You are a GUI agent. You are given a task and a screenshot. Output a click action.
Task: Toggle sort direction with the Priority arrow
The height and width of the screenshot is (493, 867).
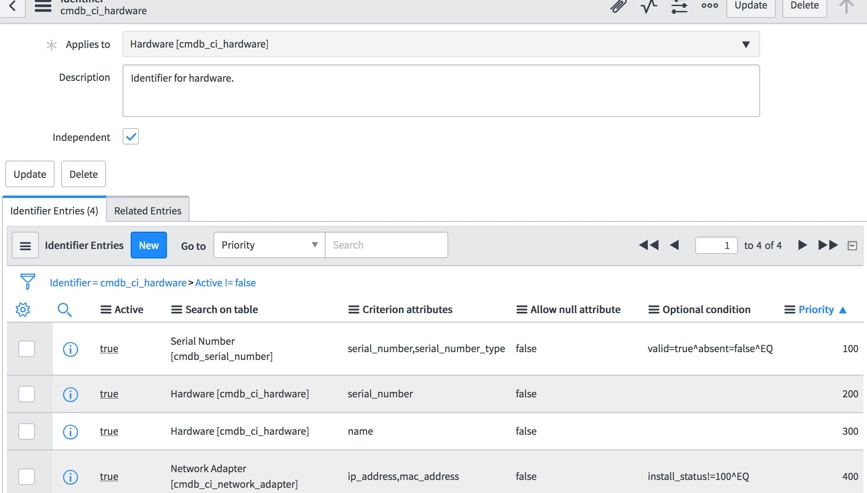point(843,310)
